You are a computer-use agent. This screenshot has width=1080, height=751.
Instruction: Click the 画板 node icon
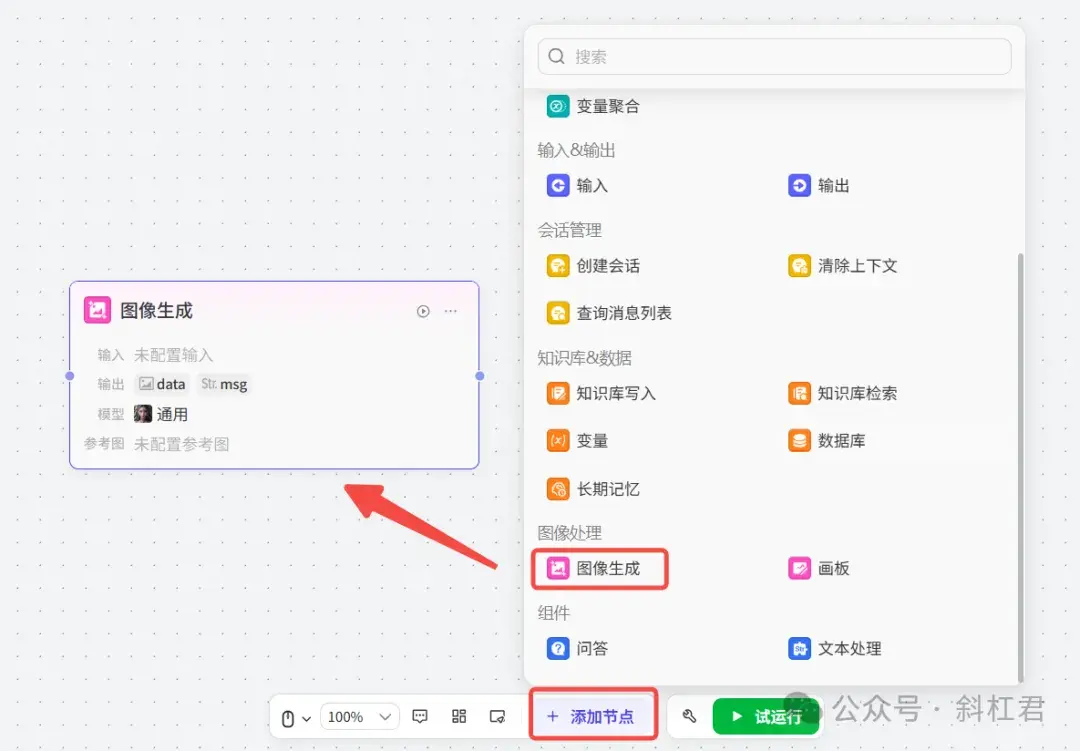[x=799, y=568]
